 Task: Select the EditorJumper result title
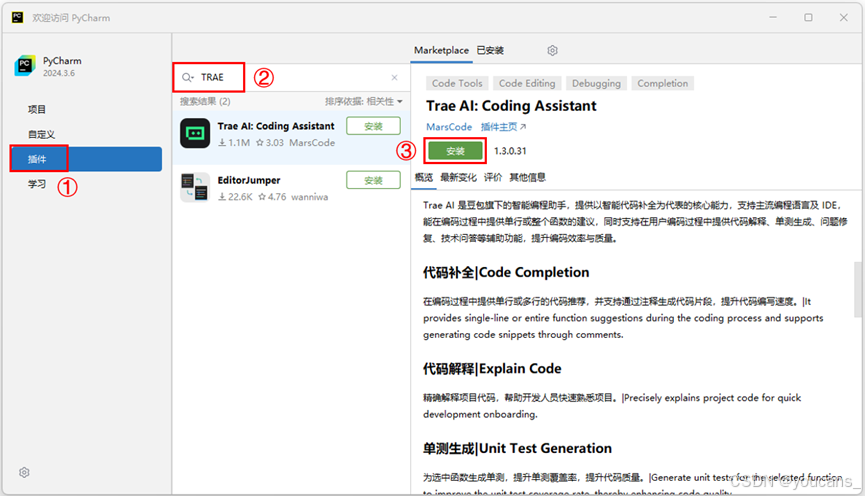coord(249,180)
